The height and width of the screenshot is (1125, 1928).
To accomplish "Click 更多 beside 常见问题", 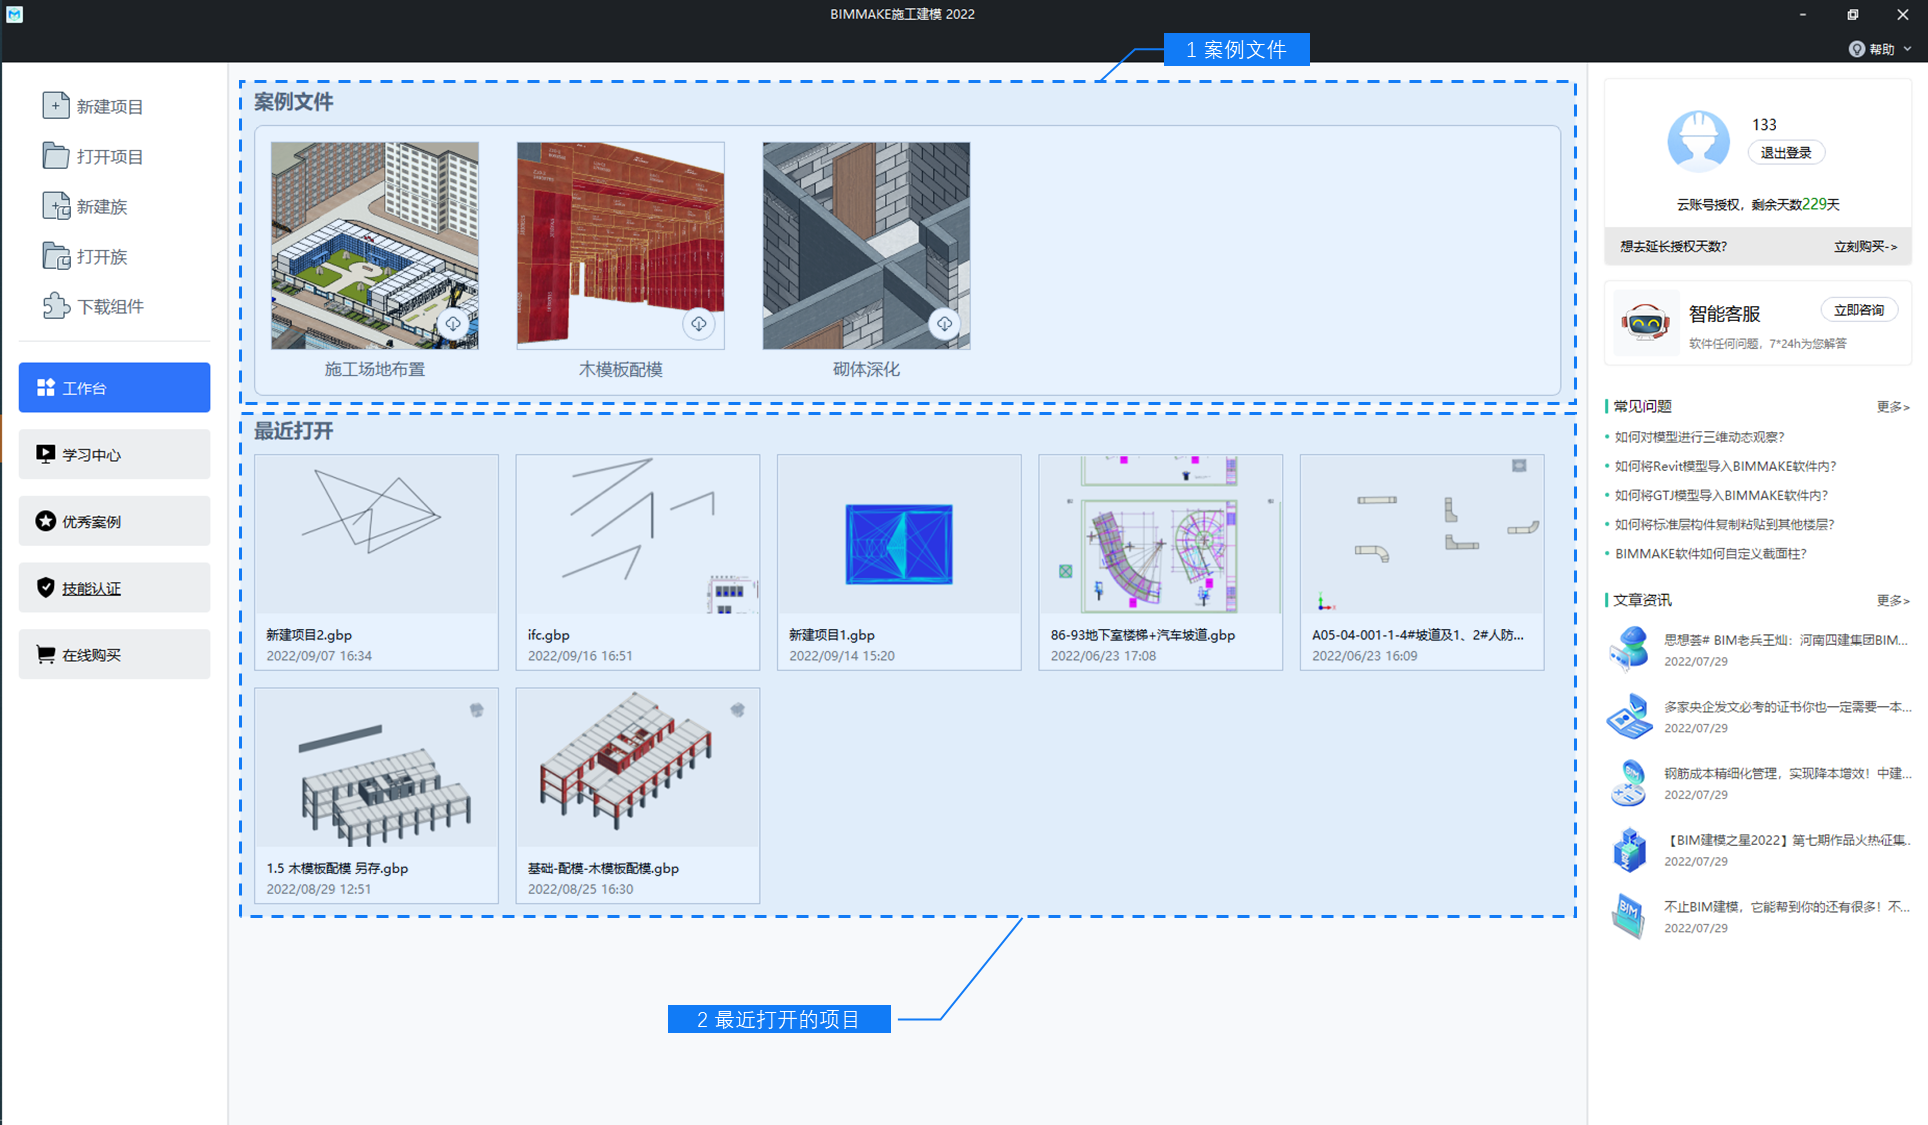I will click(x=1893, y=407).
